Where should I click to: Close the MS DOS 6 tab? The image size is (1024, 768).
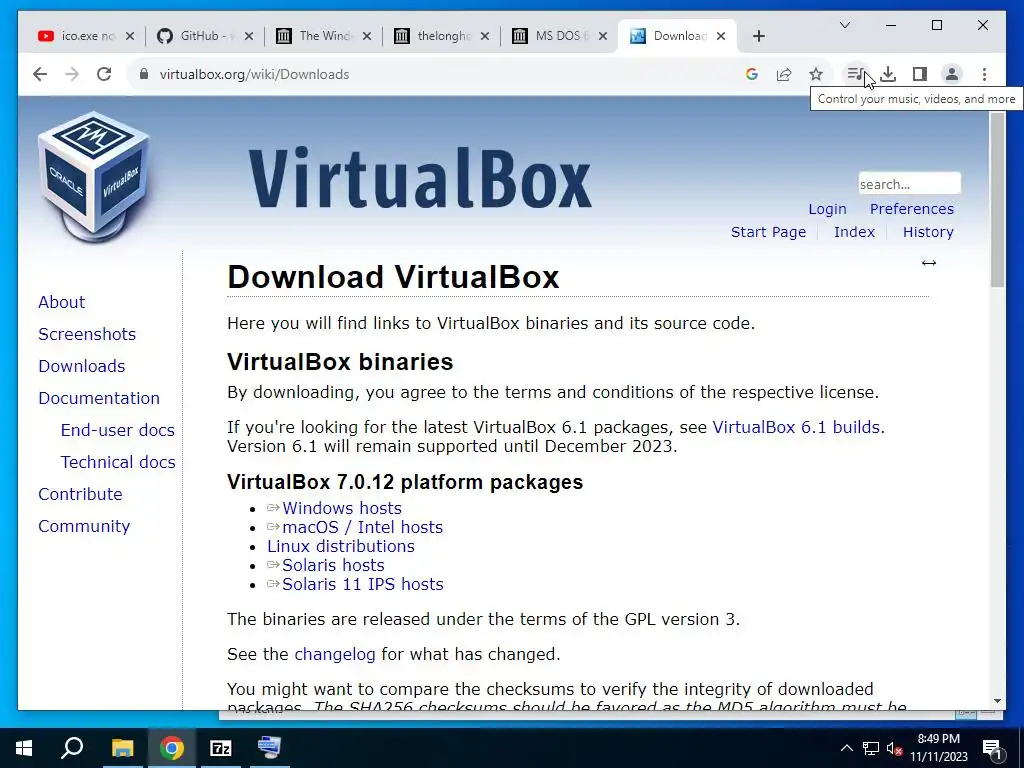(x=603, y=36)
